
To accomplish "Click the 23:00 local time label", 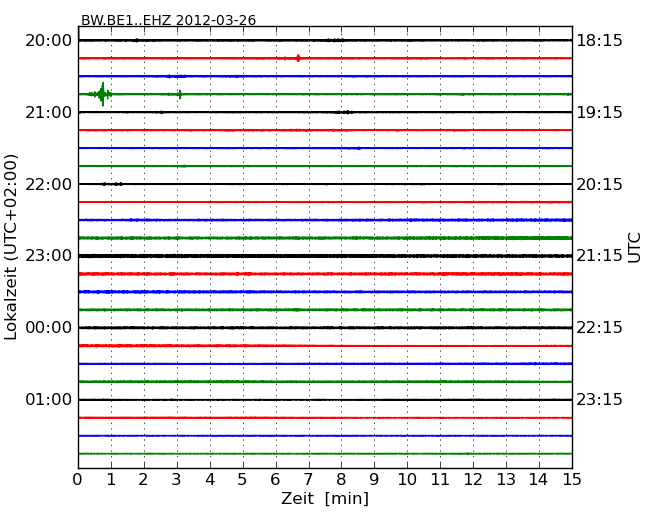I will (x=49, y=255).
